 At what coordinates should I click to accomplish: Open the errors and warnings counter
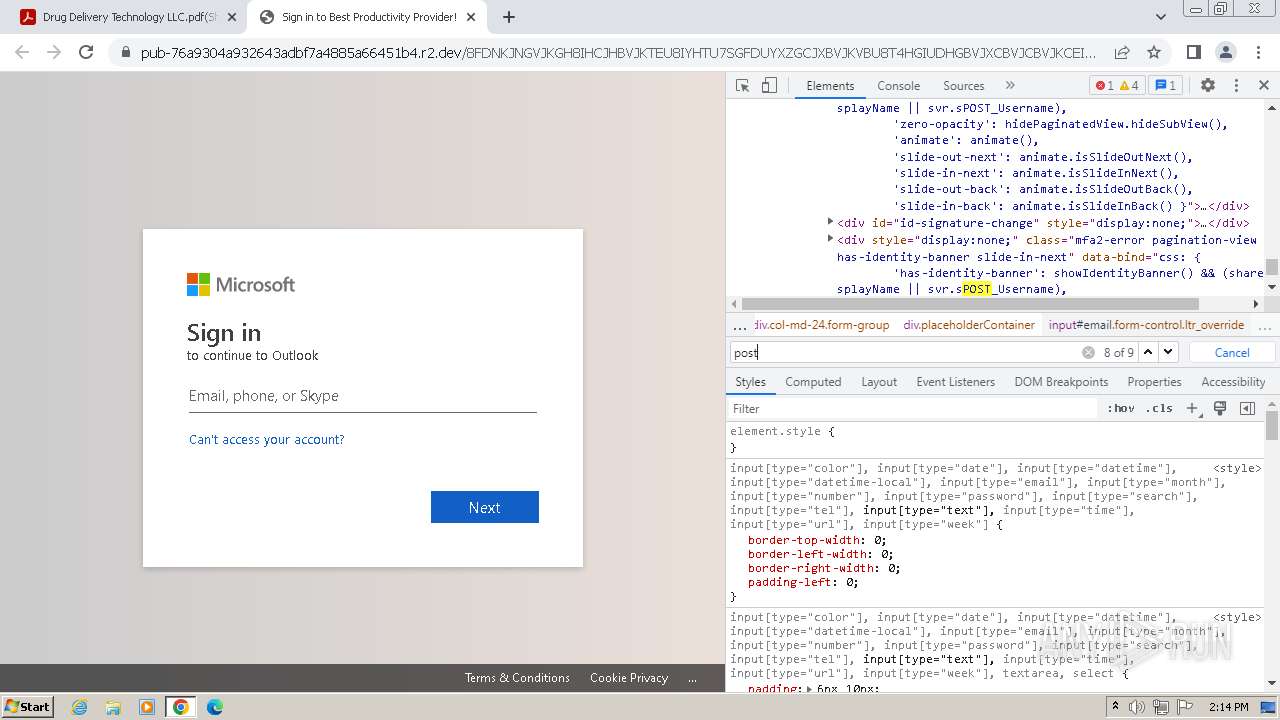[1118, 86]
